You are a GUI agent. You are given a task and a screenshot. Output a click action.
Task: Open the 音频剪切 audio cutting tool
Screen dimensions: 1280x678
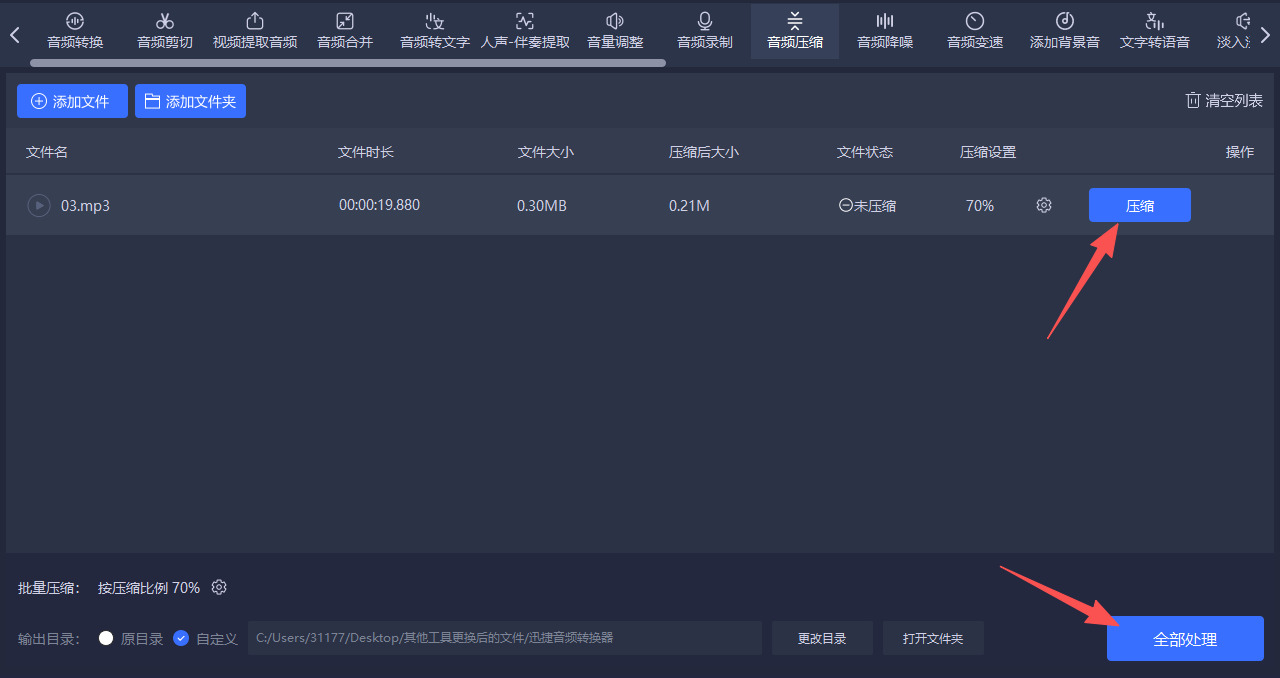(164, 30)
